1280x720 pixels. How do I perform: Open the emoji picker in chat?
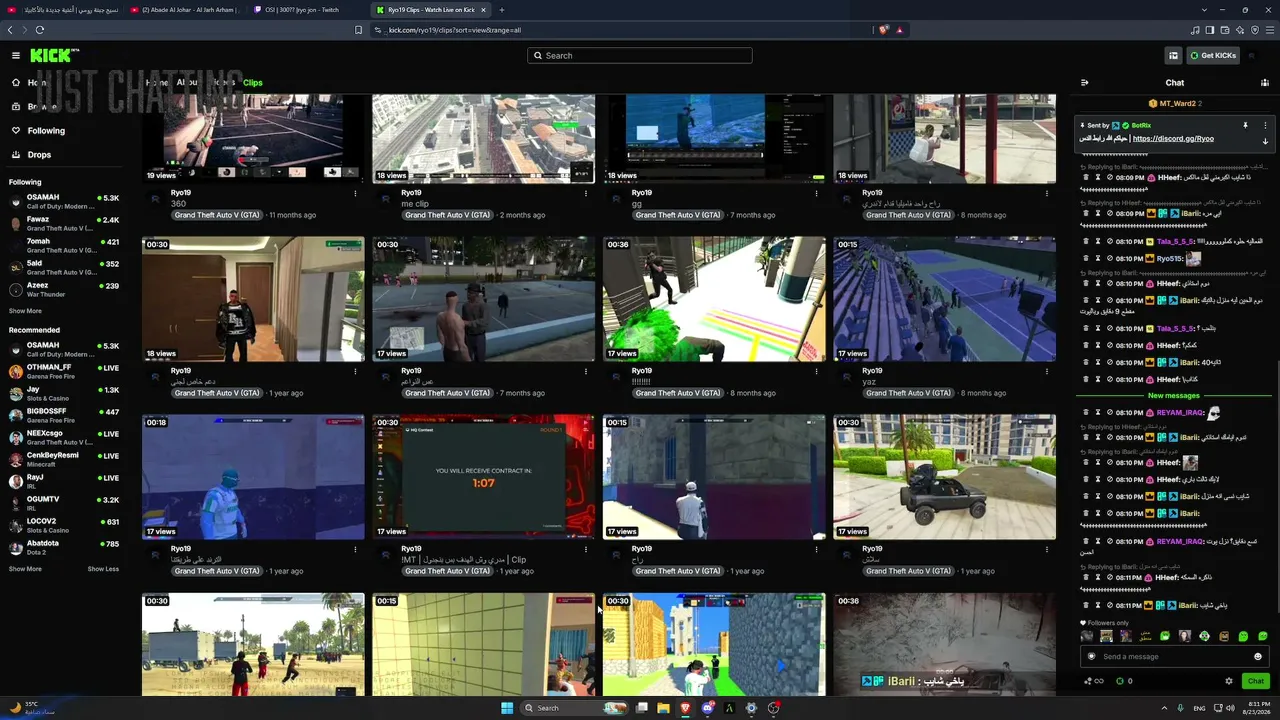point(1258,656)
